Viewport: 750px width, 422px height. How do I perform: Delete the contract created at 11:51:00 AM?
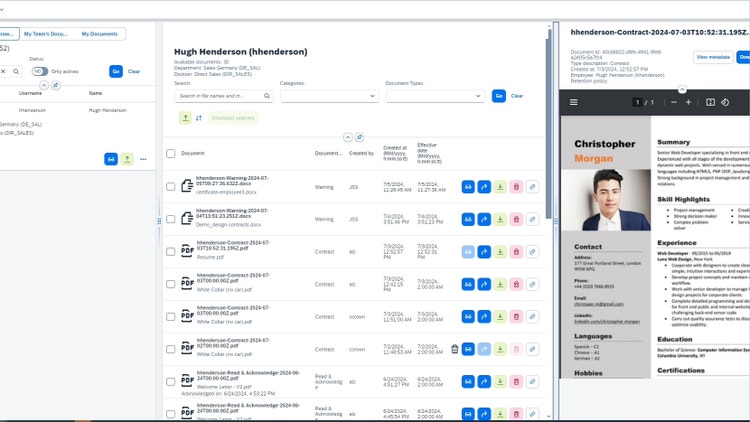click(516, 317)
